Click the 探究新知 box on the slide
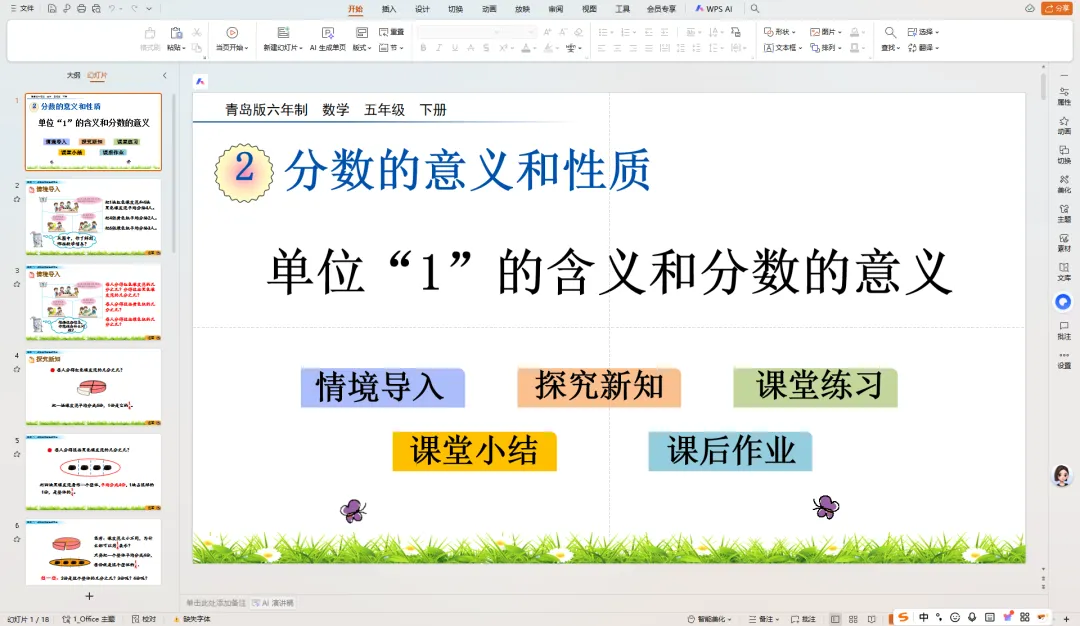The height and width of the screenshot is (626, 1080). 599,387
